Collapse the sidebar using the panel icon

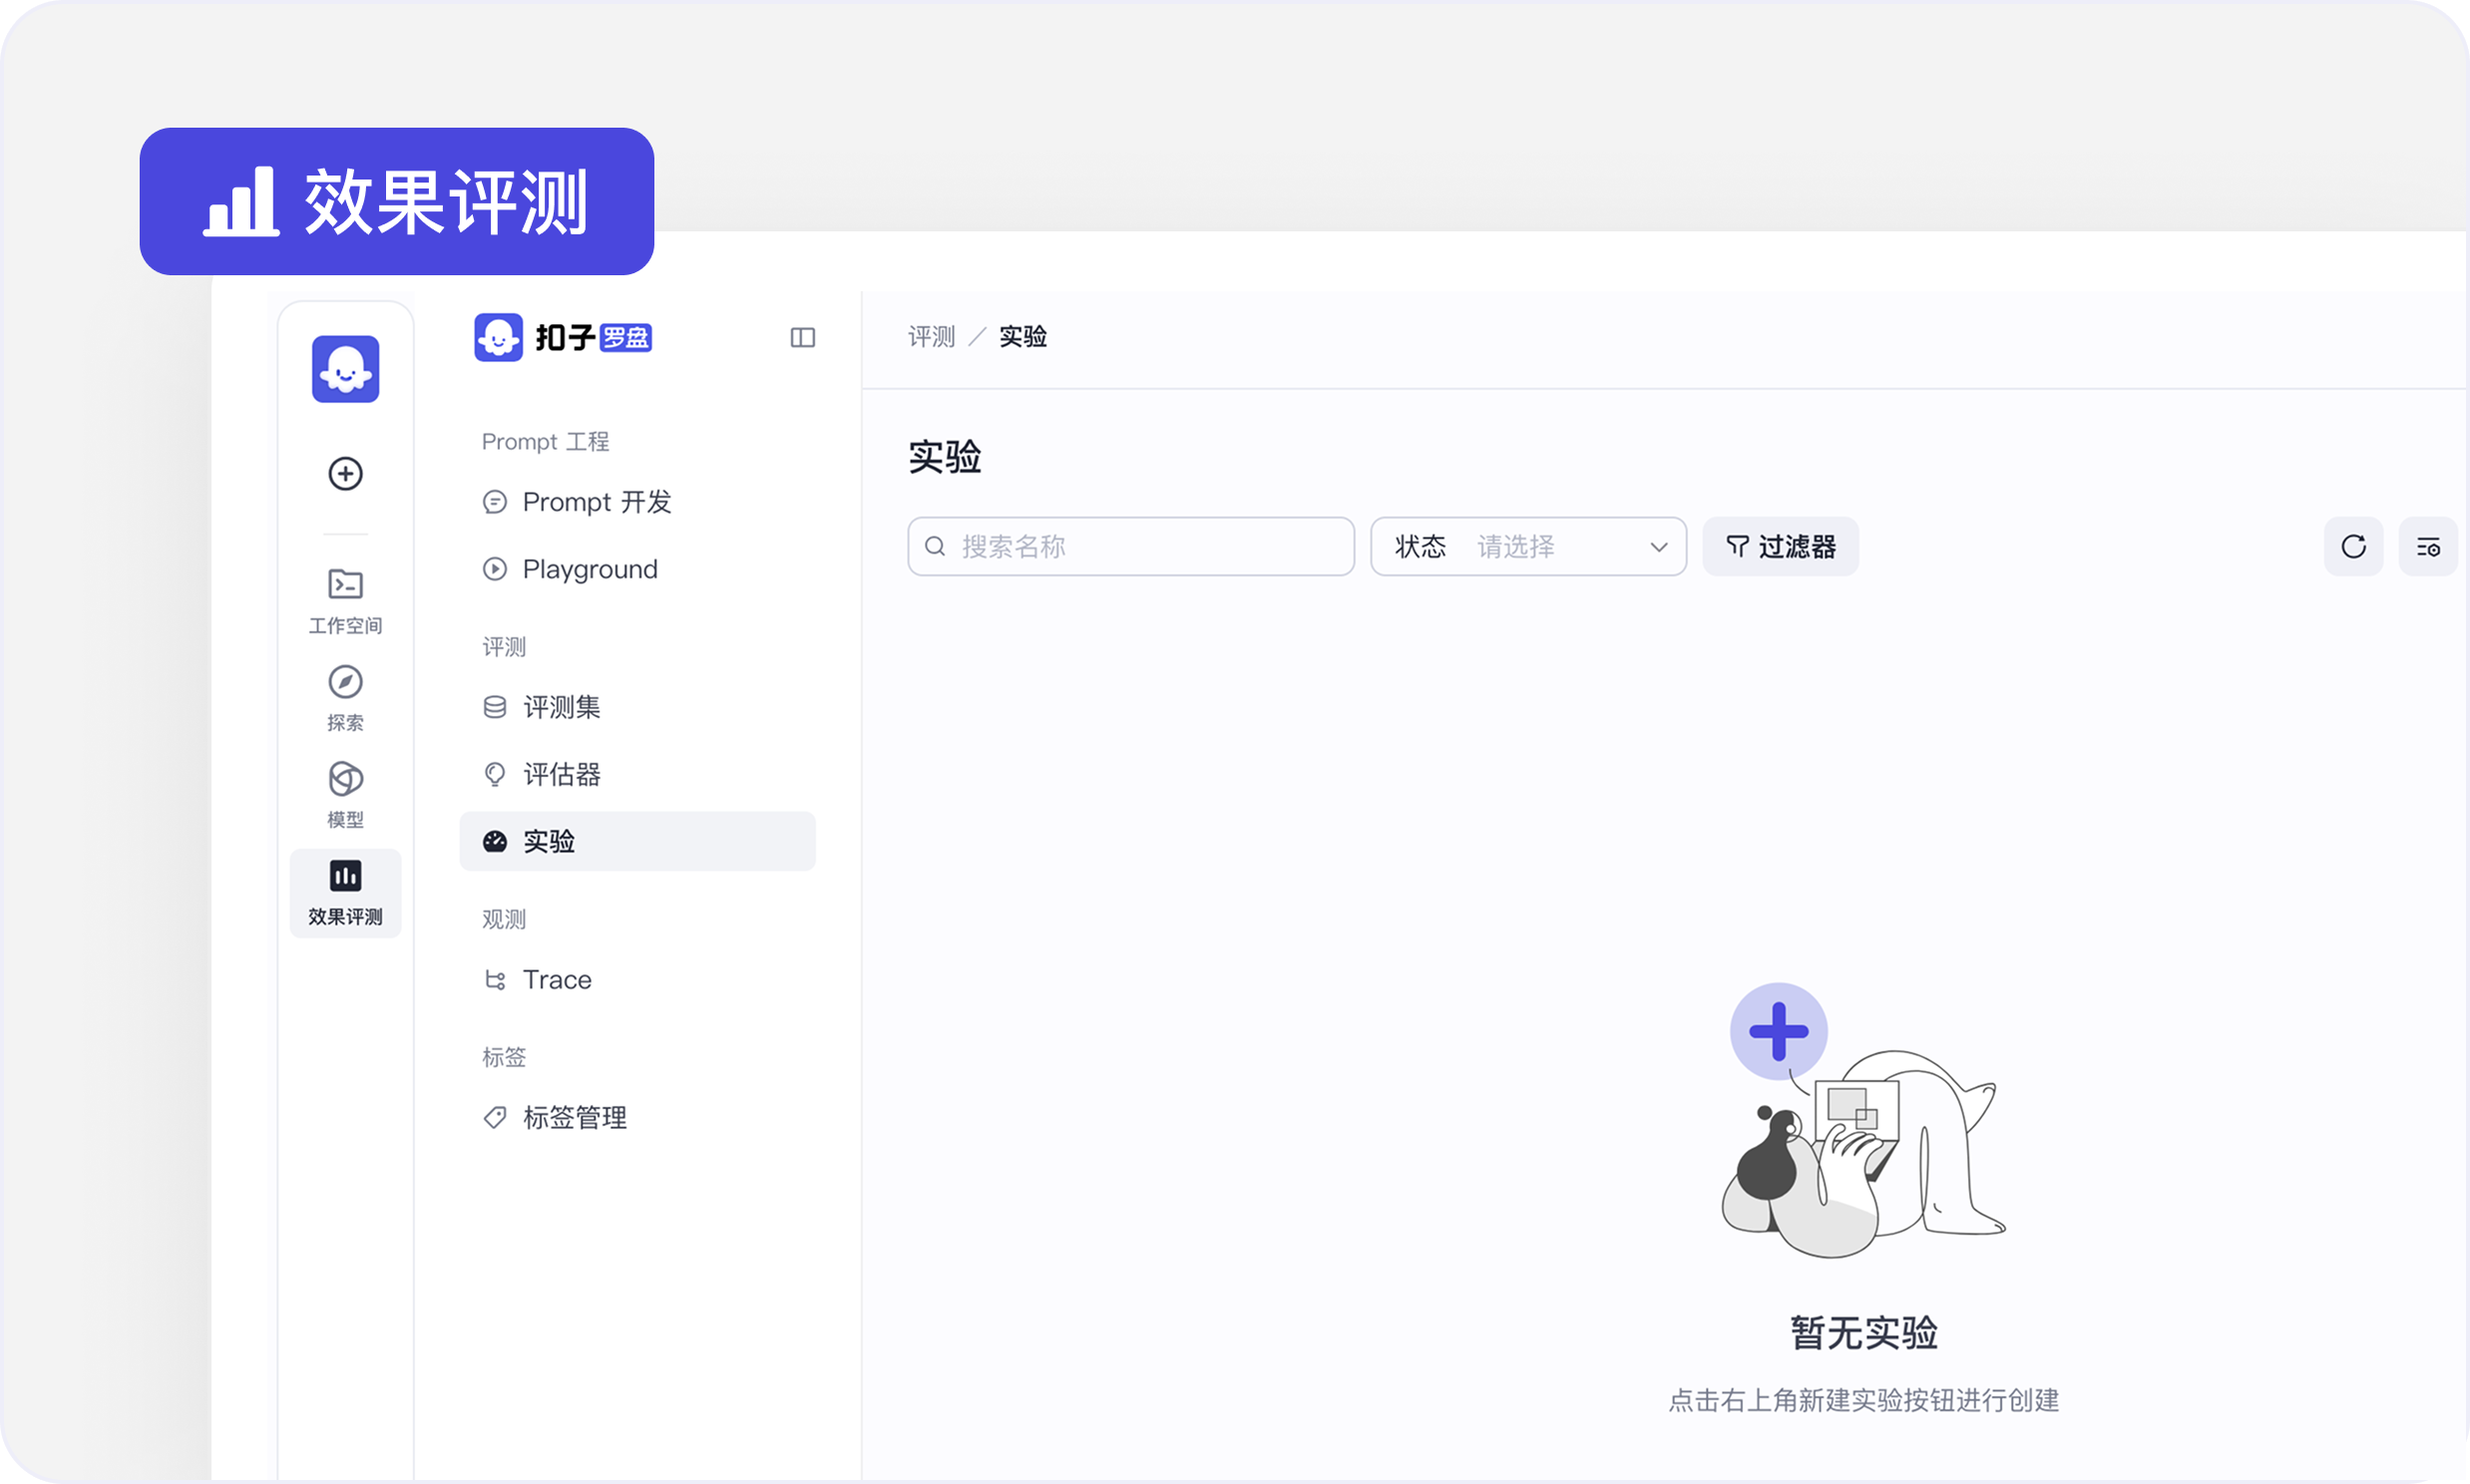pos(802,337)
